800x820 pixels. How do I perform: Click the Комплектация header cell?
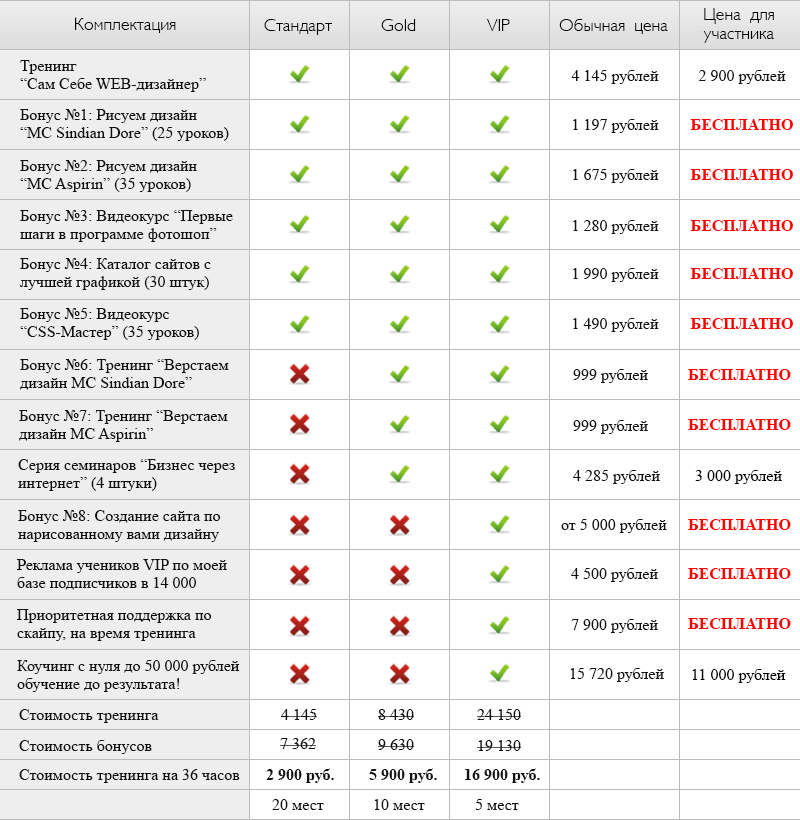(125, 25)
